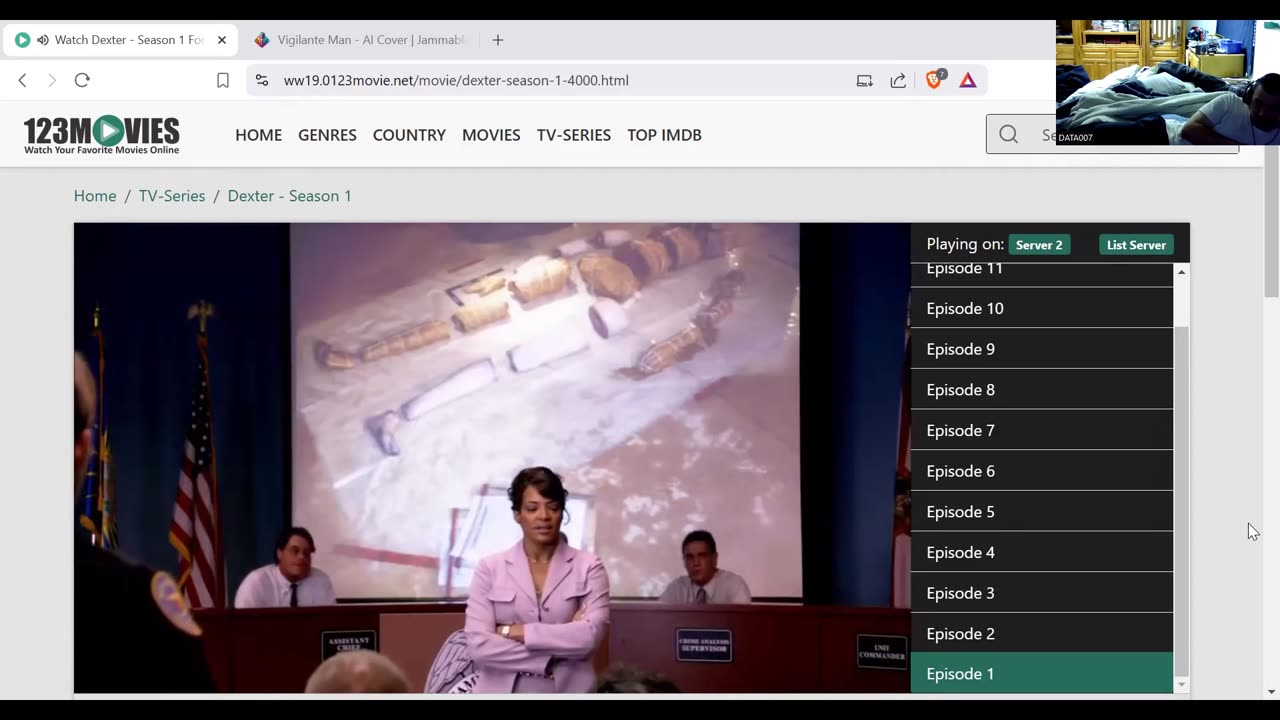Open GENRES menu
This screenshot has width=1280, height=720.
(327, 135)
